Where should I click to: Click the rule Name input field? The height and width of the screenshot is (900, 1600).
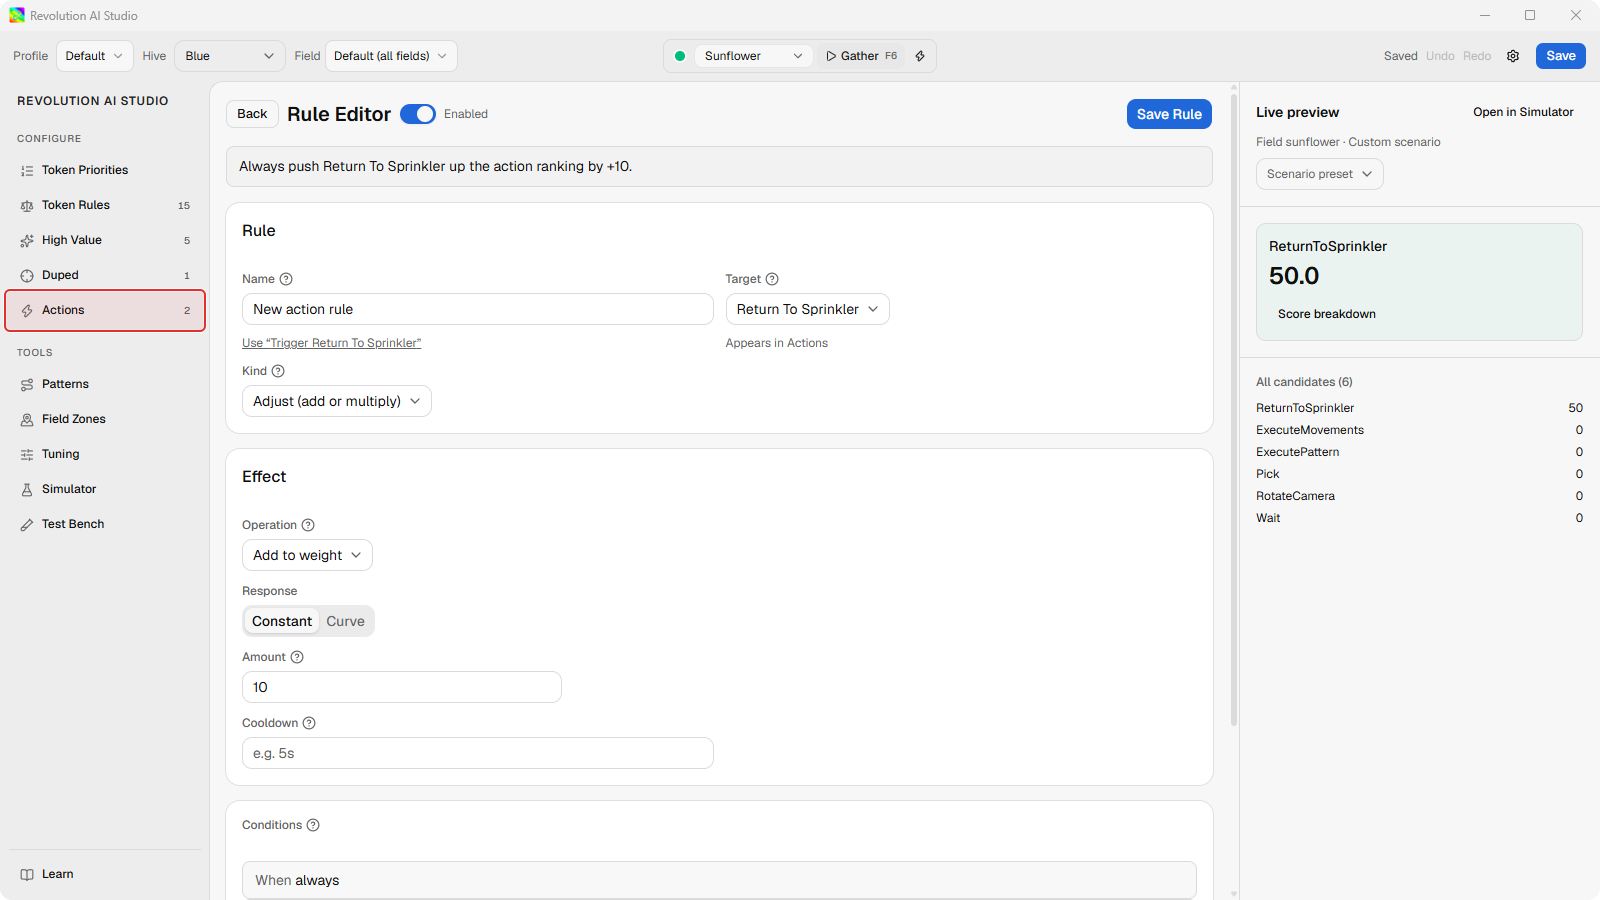click(478, 309)
